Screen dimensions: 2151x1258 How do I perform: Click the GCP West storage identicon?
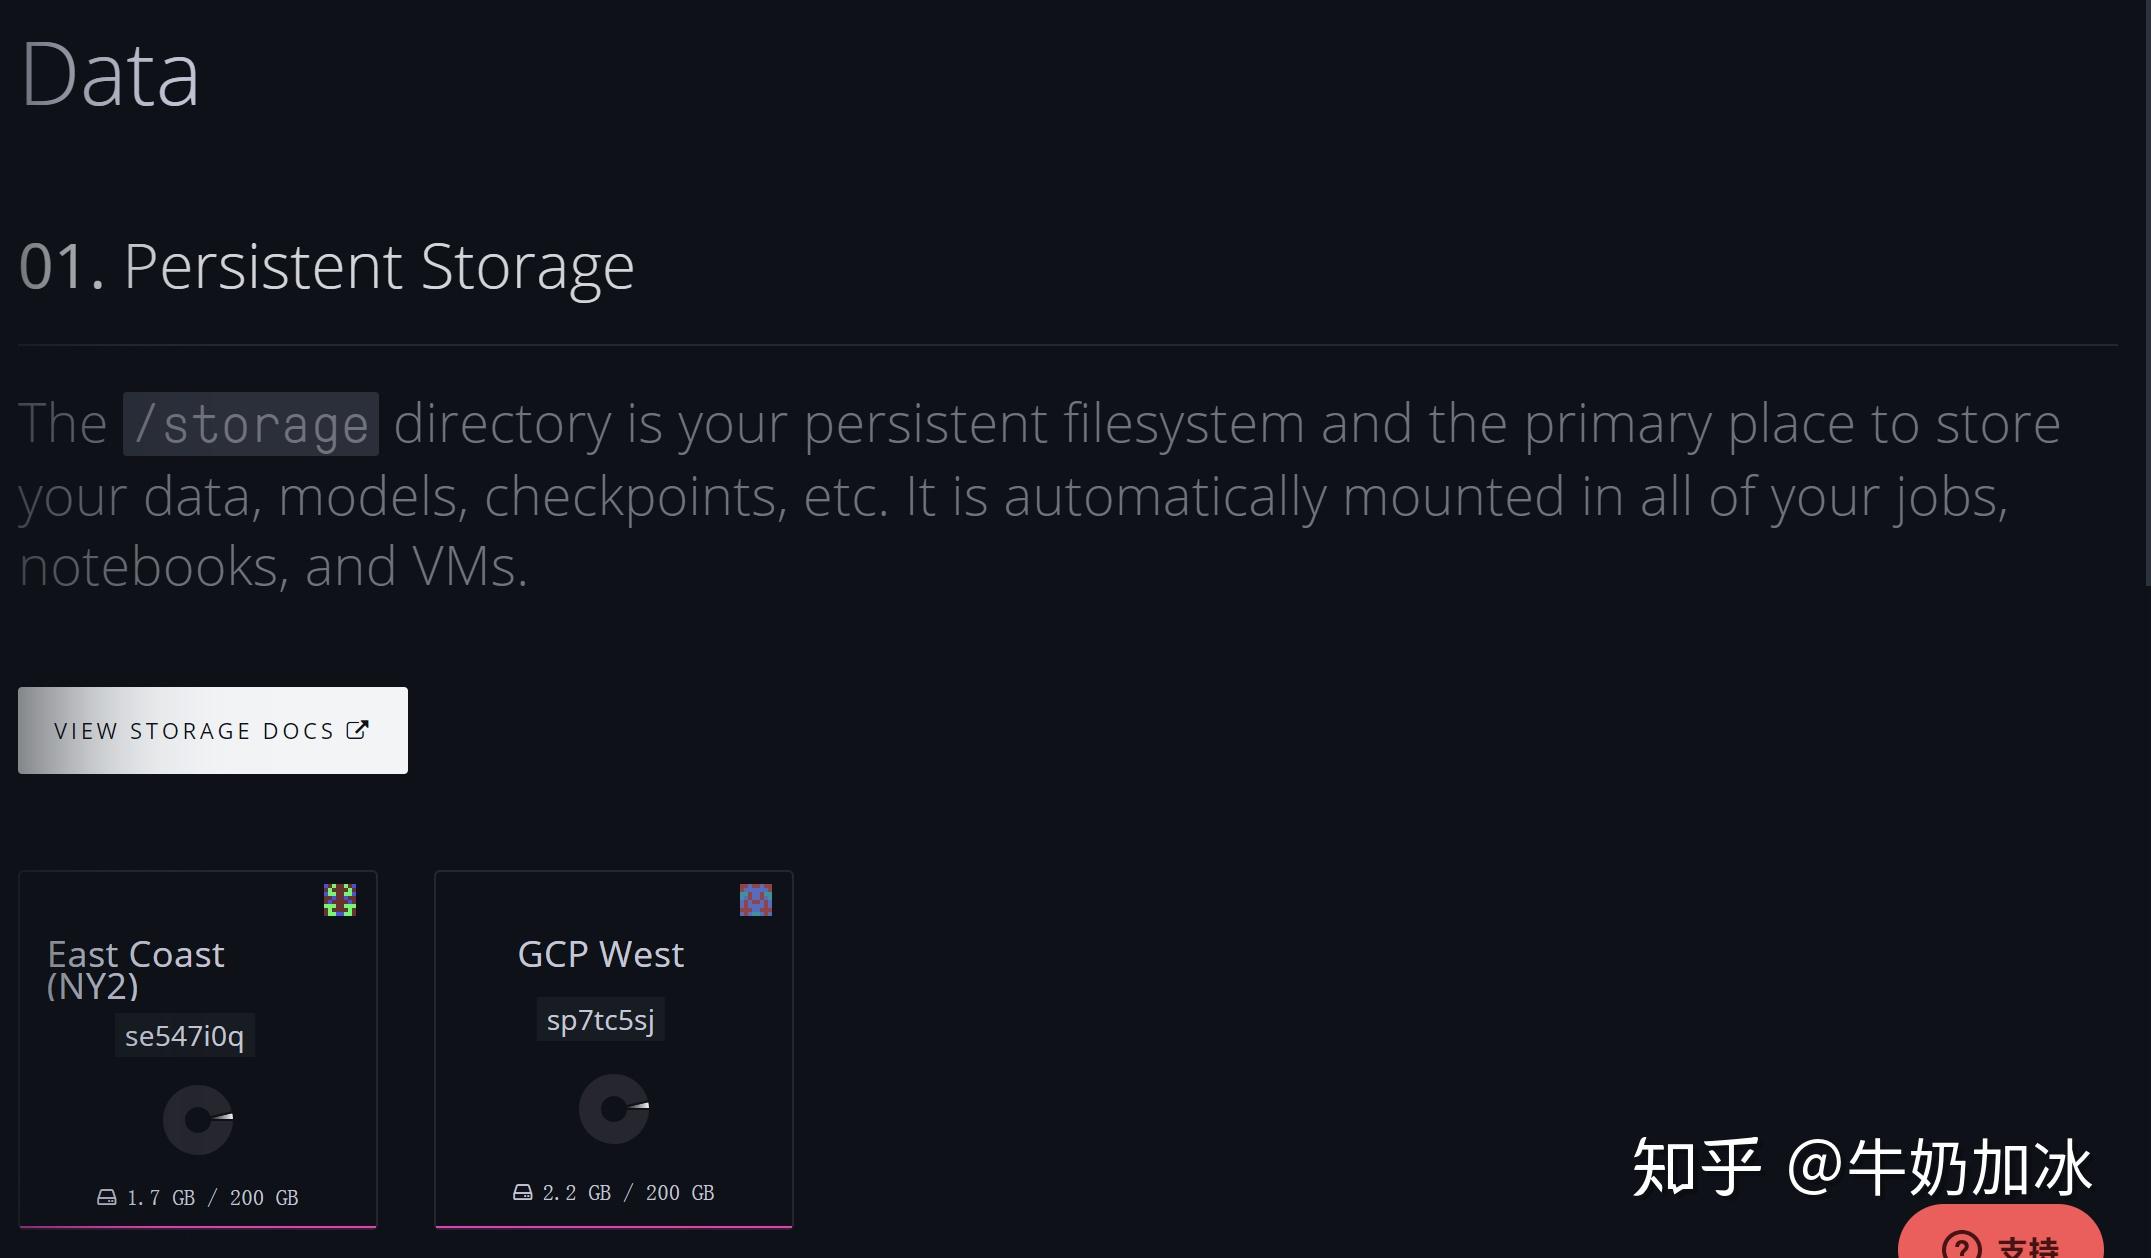click(756, 899)
